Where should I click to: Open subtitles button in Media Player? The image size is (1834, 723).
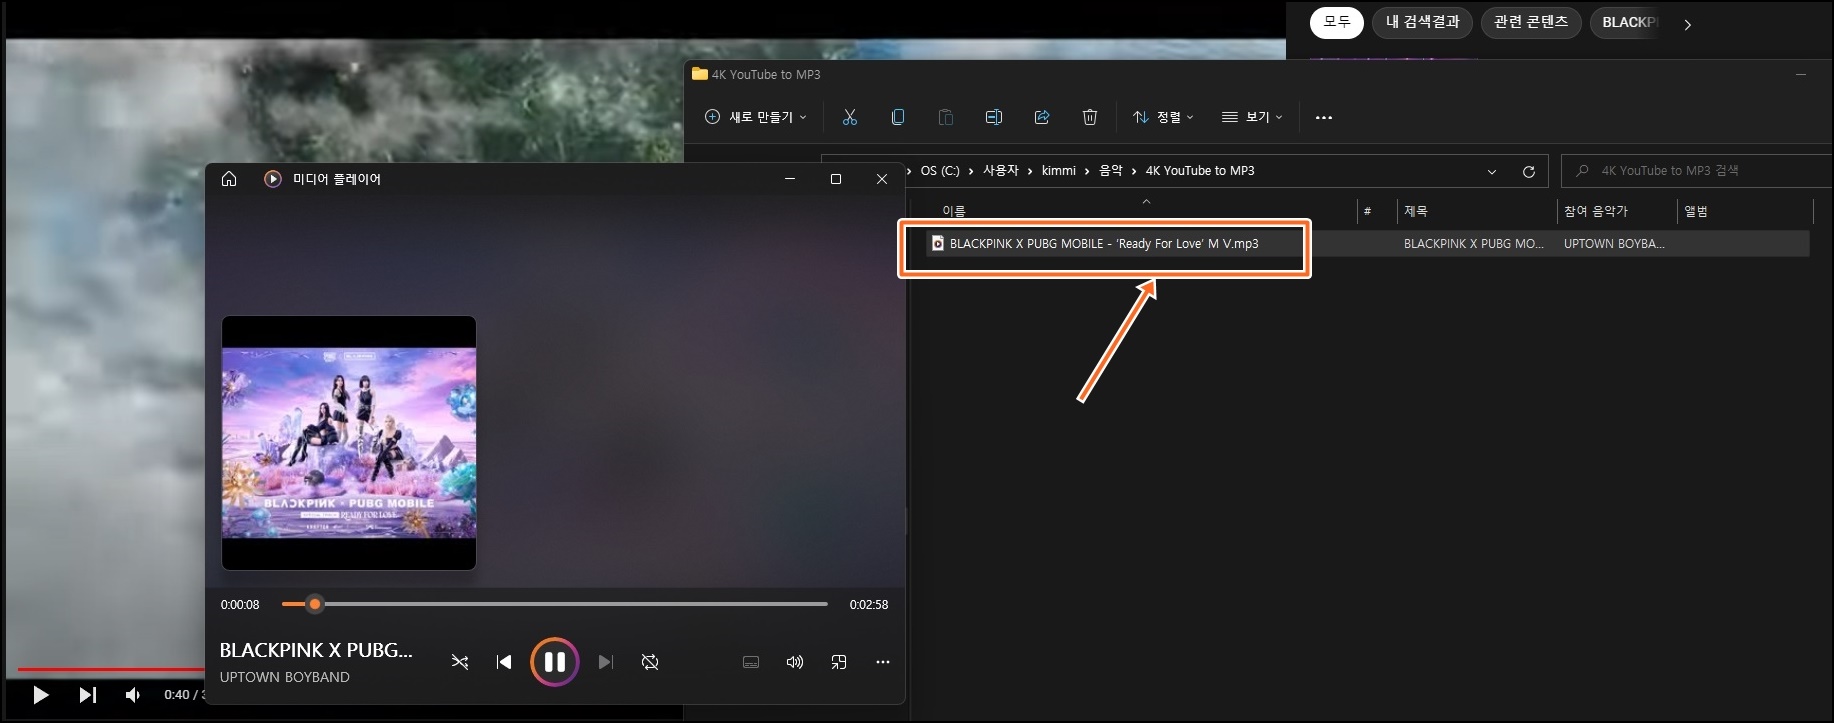coord(751,662)
